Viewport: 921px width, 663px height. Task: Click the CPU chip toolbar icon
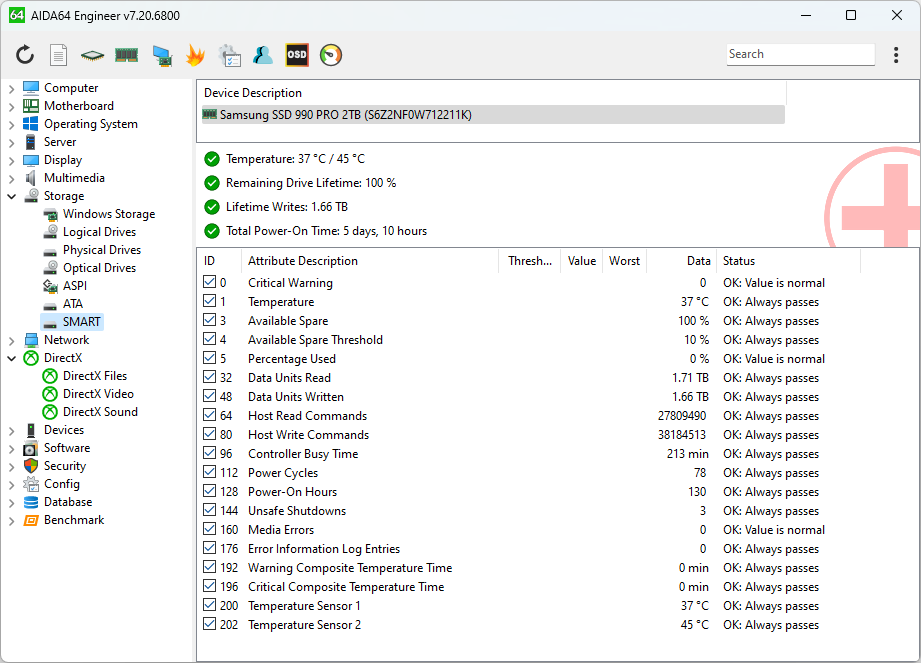pyautogui.click(x=93, y=55)
